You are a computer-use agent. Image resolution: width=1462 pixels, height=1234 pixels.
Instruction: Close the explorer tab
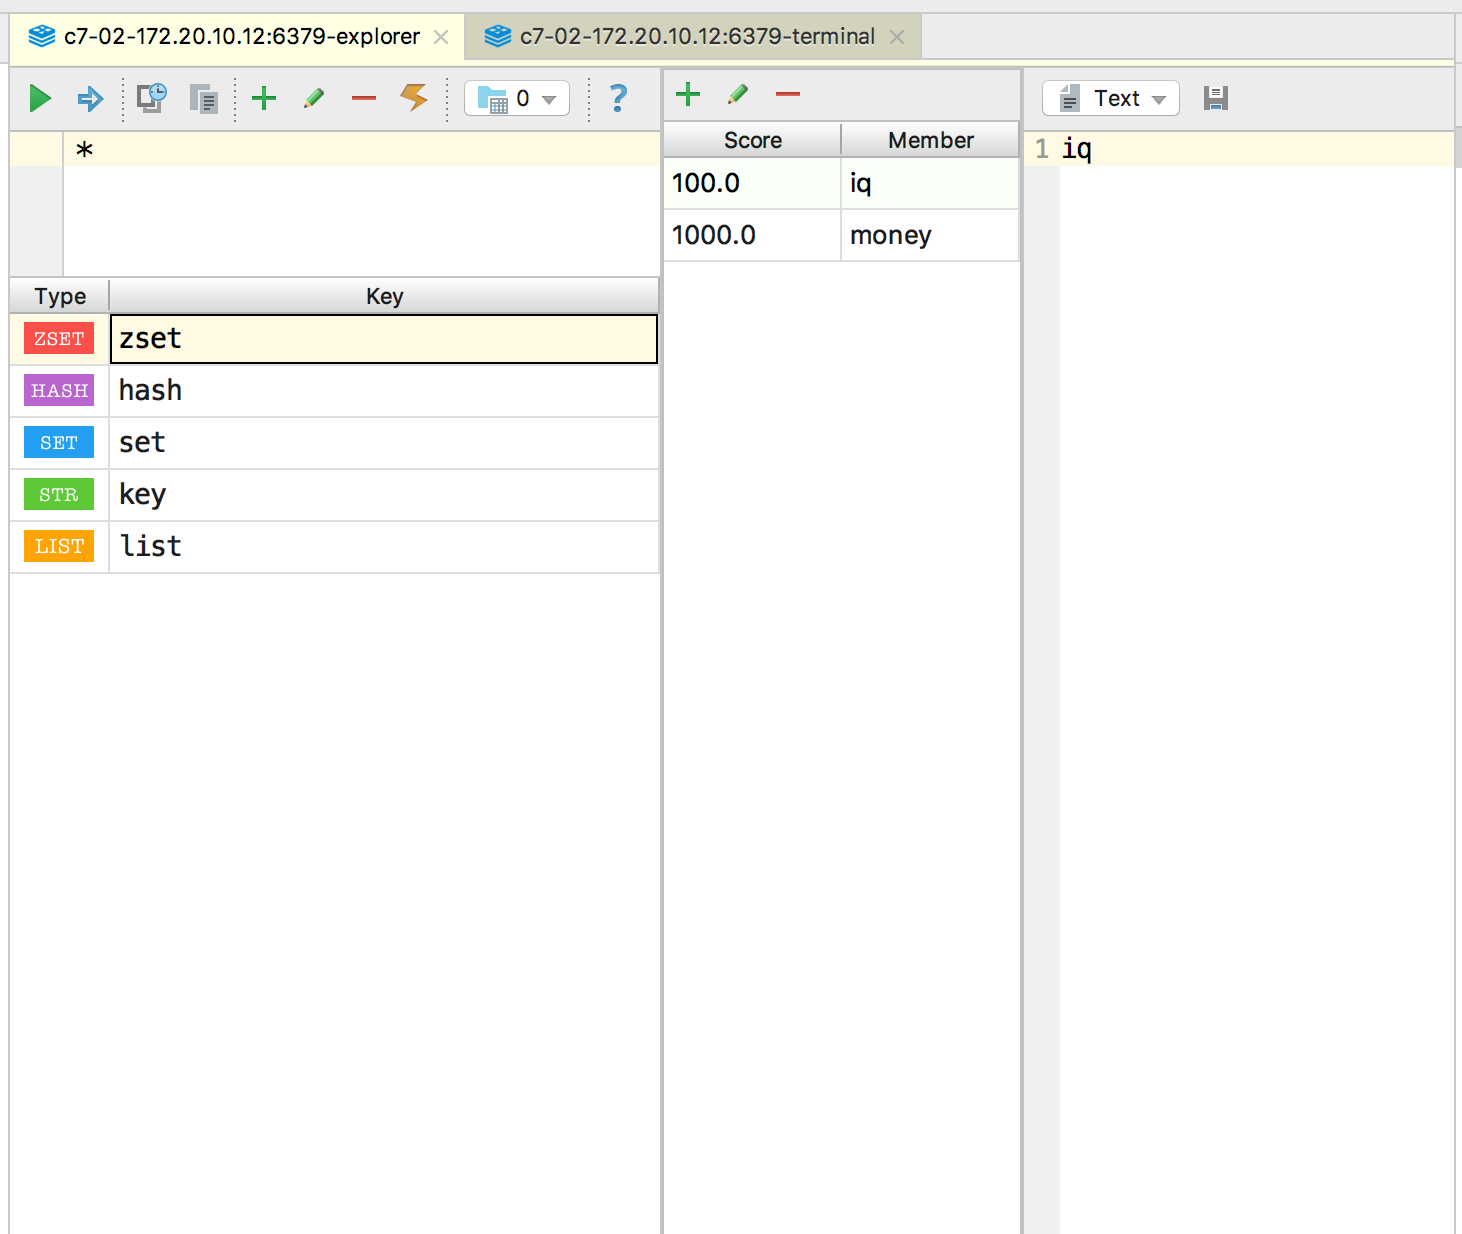(x=441, y=37)
